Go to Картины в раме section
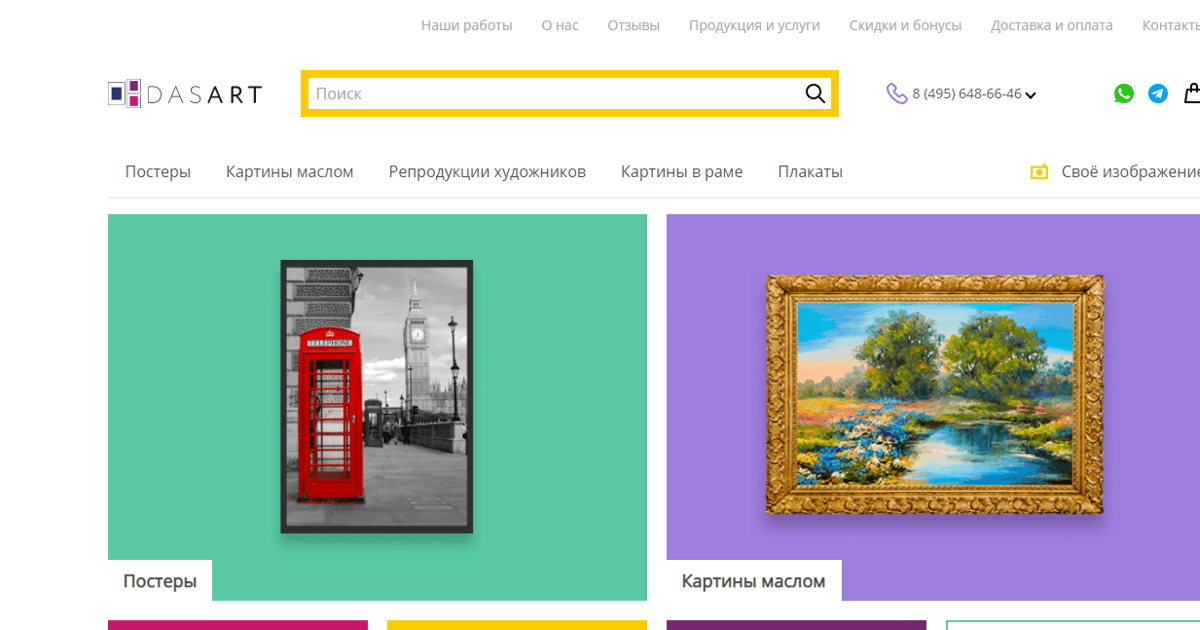 682,172
